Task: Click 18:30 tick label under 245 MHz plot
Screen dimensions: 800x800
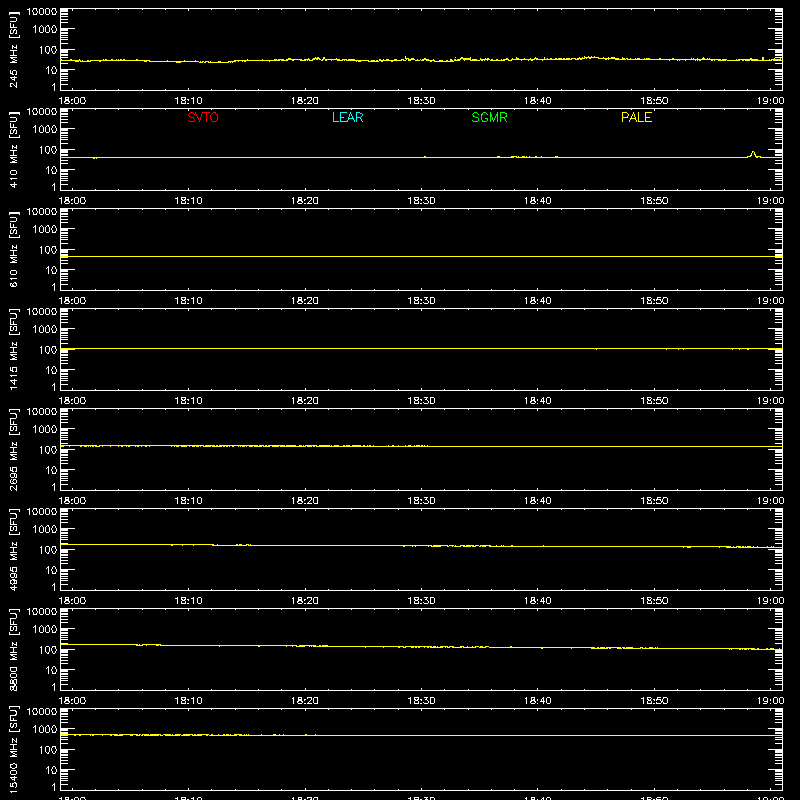Action: [421, 101]
